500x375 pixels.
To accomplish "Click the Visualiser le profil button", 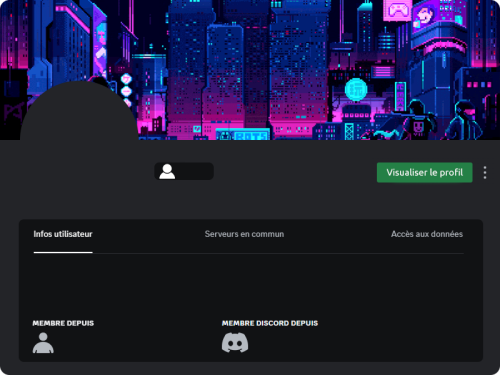I will [424, 172].
